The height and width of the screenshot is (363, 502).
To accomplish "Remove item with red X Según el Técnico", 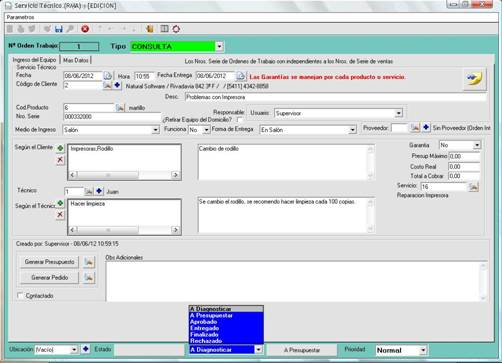I will 60,215.
